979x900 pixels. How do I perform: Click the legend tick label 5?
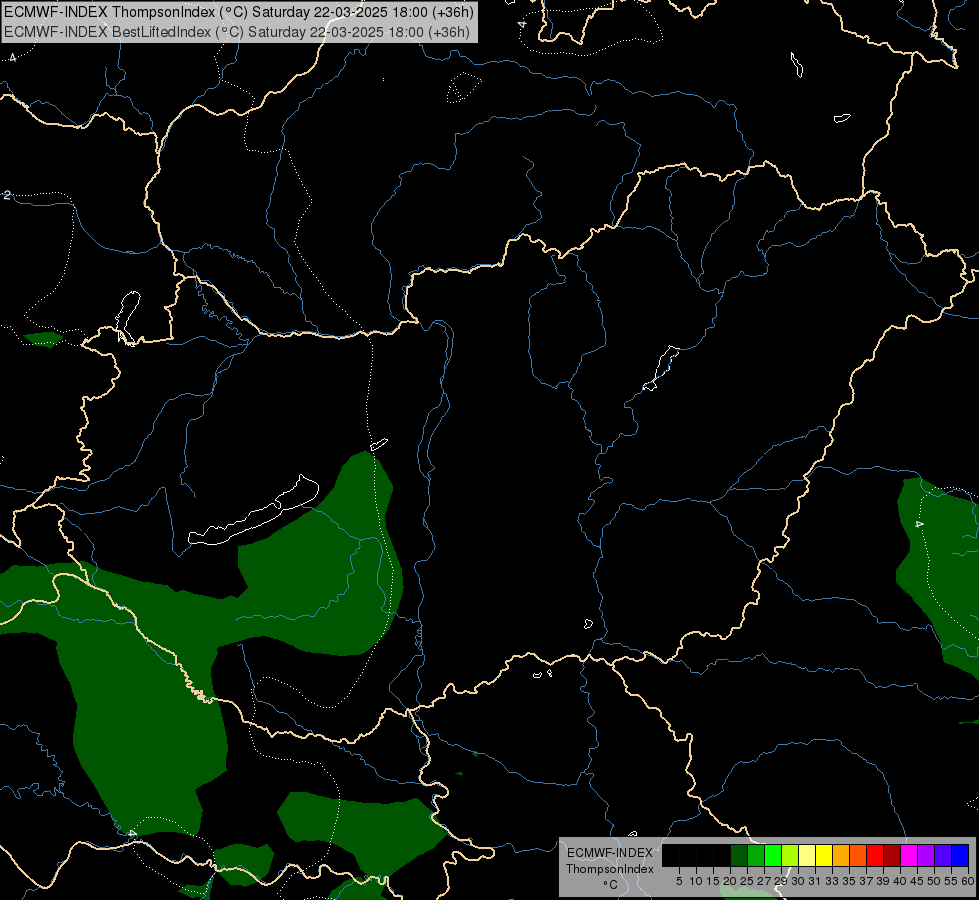679,881
